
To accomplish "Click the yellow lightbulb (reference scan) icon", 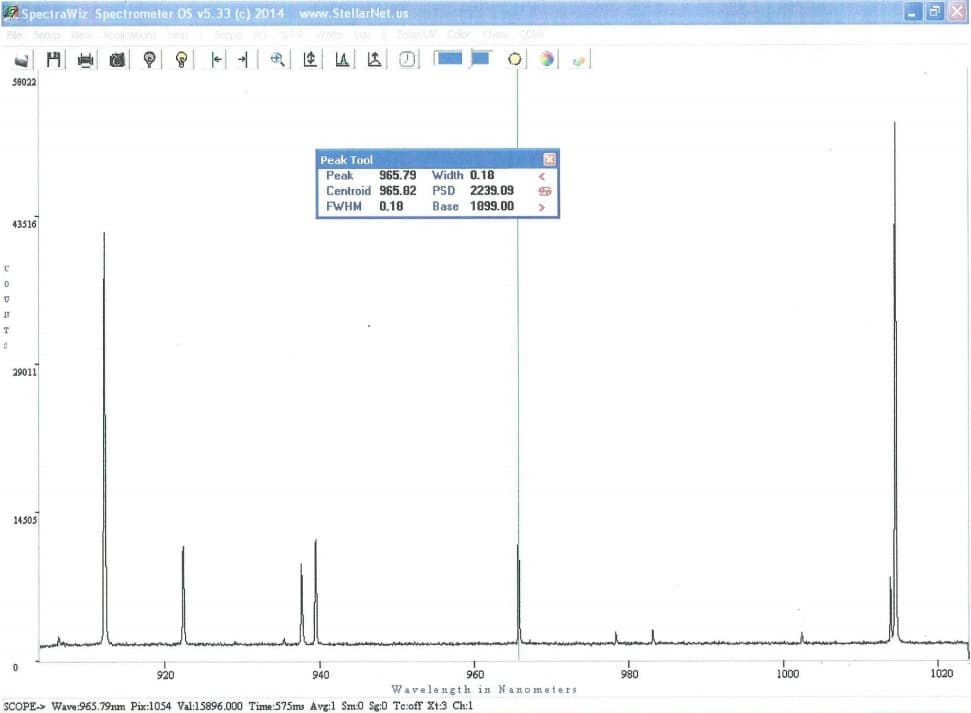I will click(181, 59).
